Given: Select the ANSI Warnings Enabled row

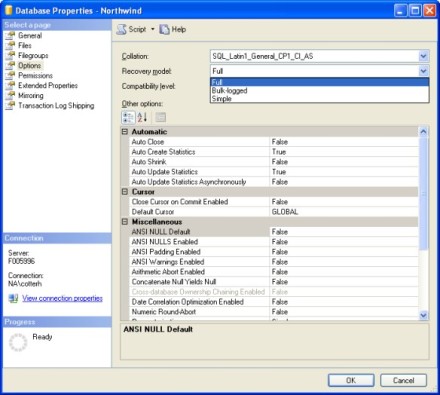Looking at the screenshot, I should click(274, 262).
